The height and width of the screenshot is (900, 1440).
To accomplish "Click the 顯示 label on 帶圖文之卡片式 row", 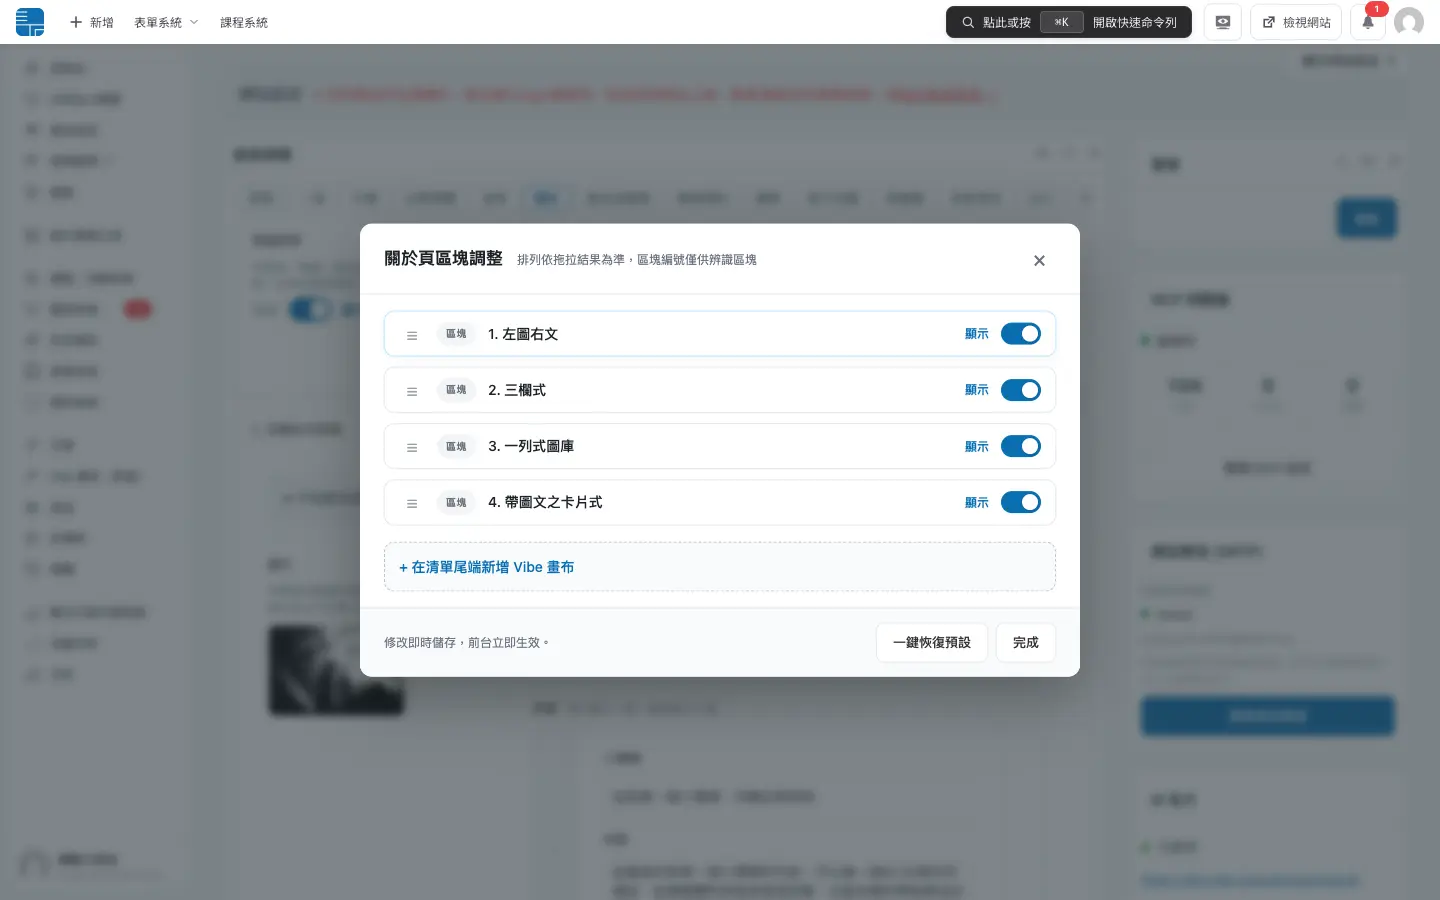I will (977, 502).
